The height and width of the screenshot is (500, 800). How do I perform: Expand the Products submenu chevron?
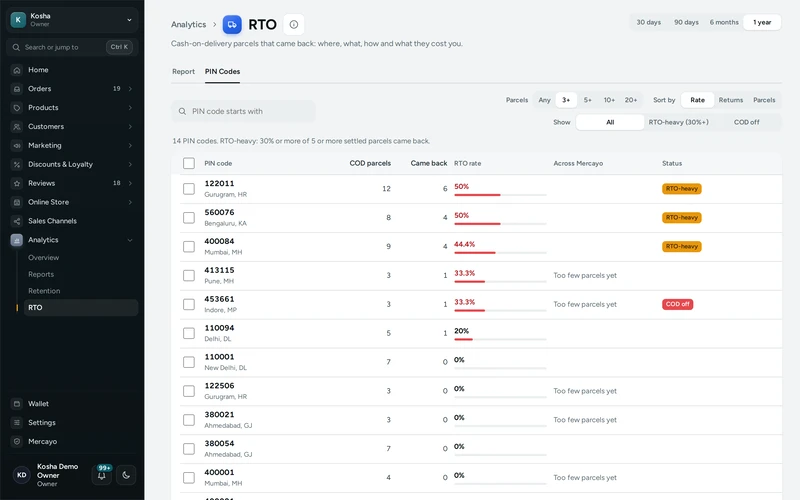click(x=130, y=108)
